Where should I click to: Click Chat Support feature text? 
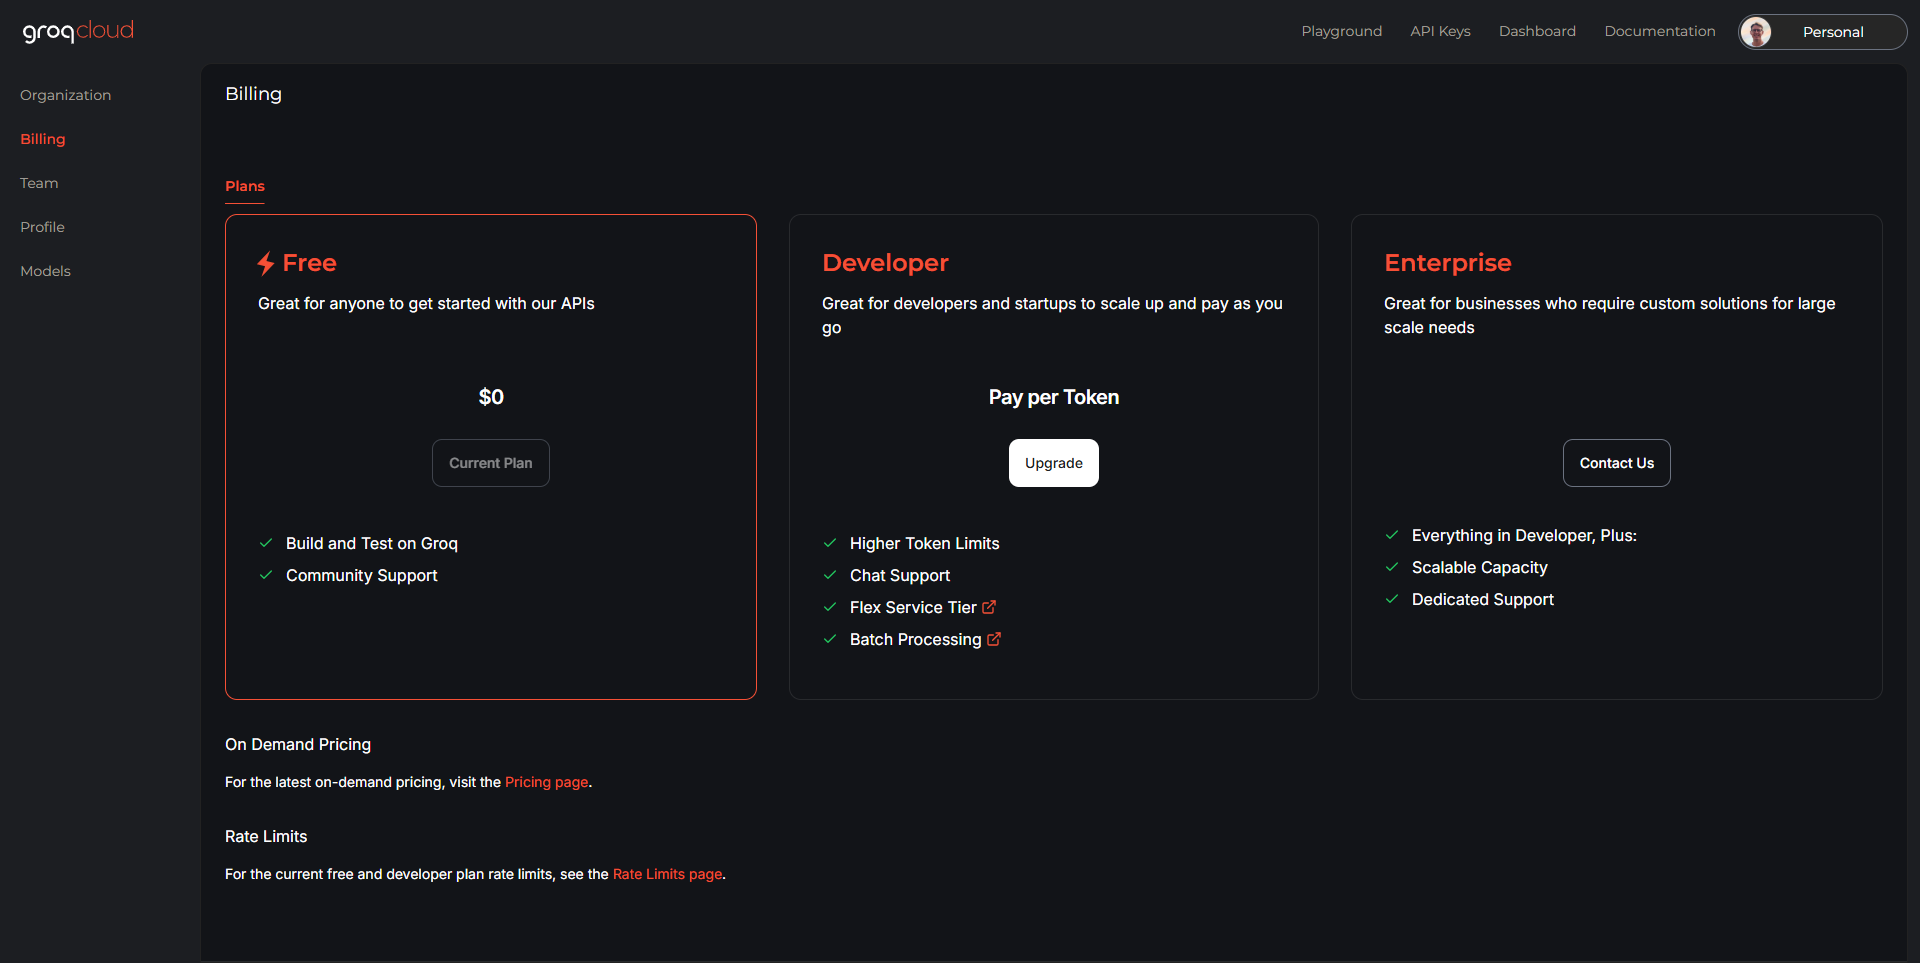pos(900,575)
